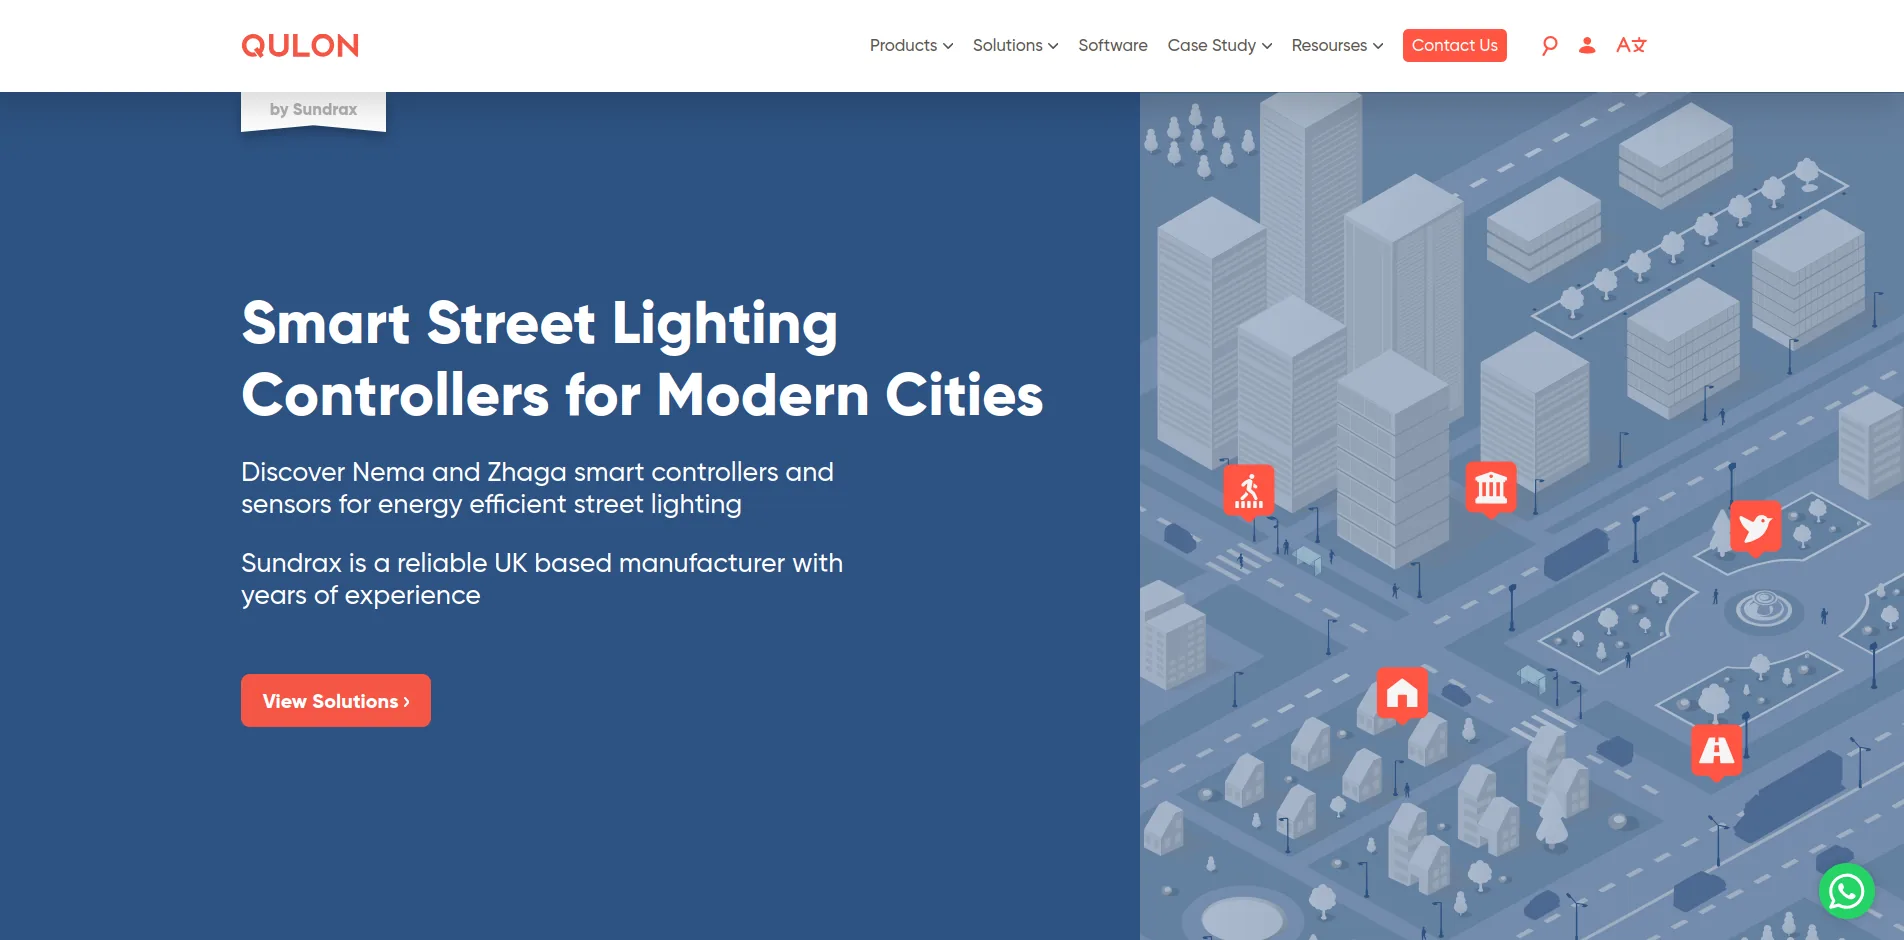Expand the Products menu
1904x940 pixels.
pyautogui.click(x=911, y=46)
